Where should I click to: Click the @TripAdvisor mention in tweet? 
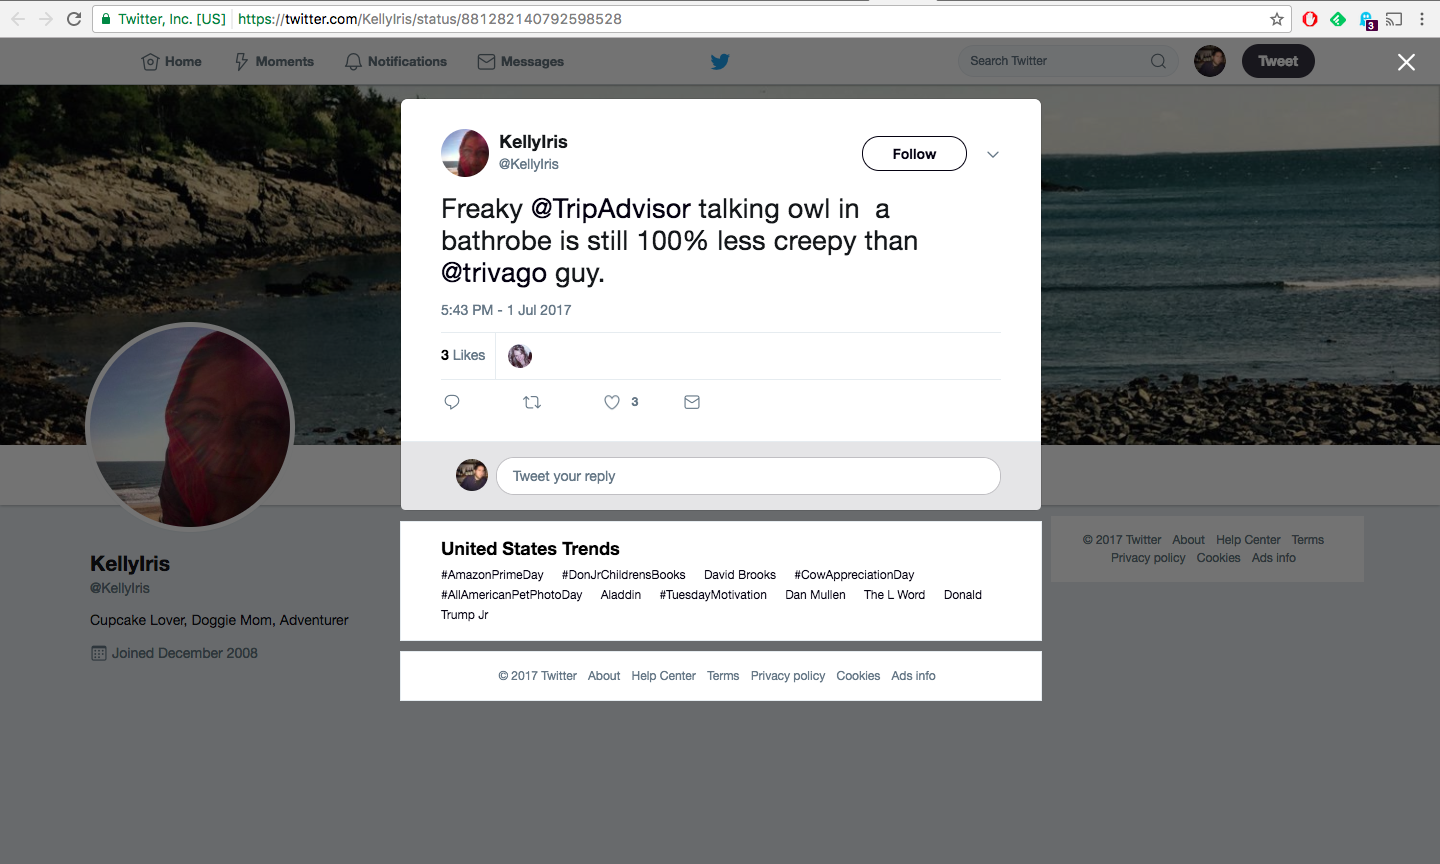click(610, 209)
